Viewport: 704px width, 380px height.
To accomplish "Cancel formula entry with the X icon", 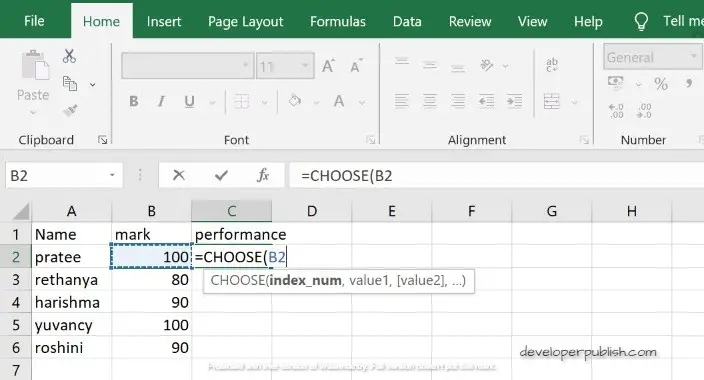I will [x=179, y=175].
